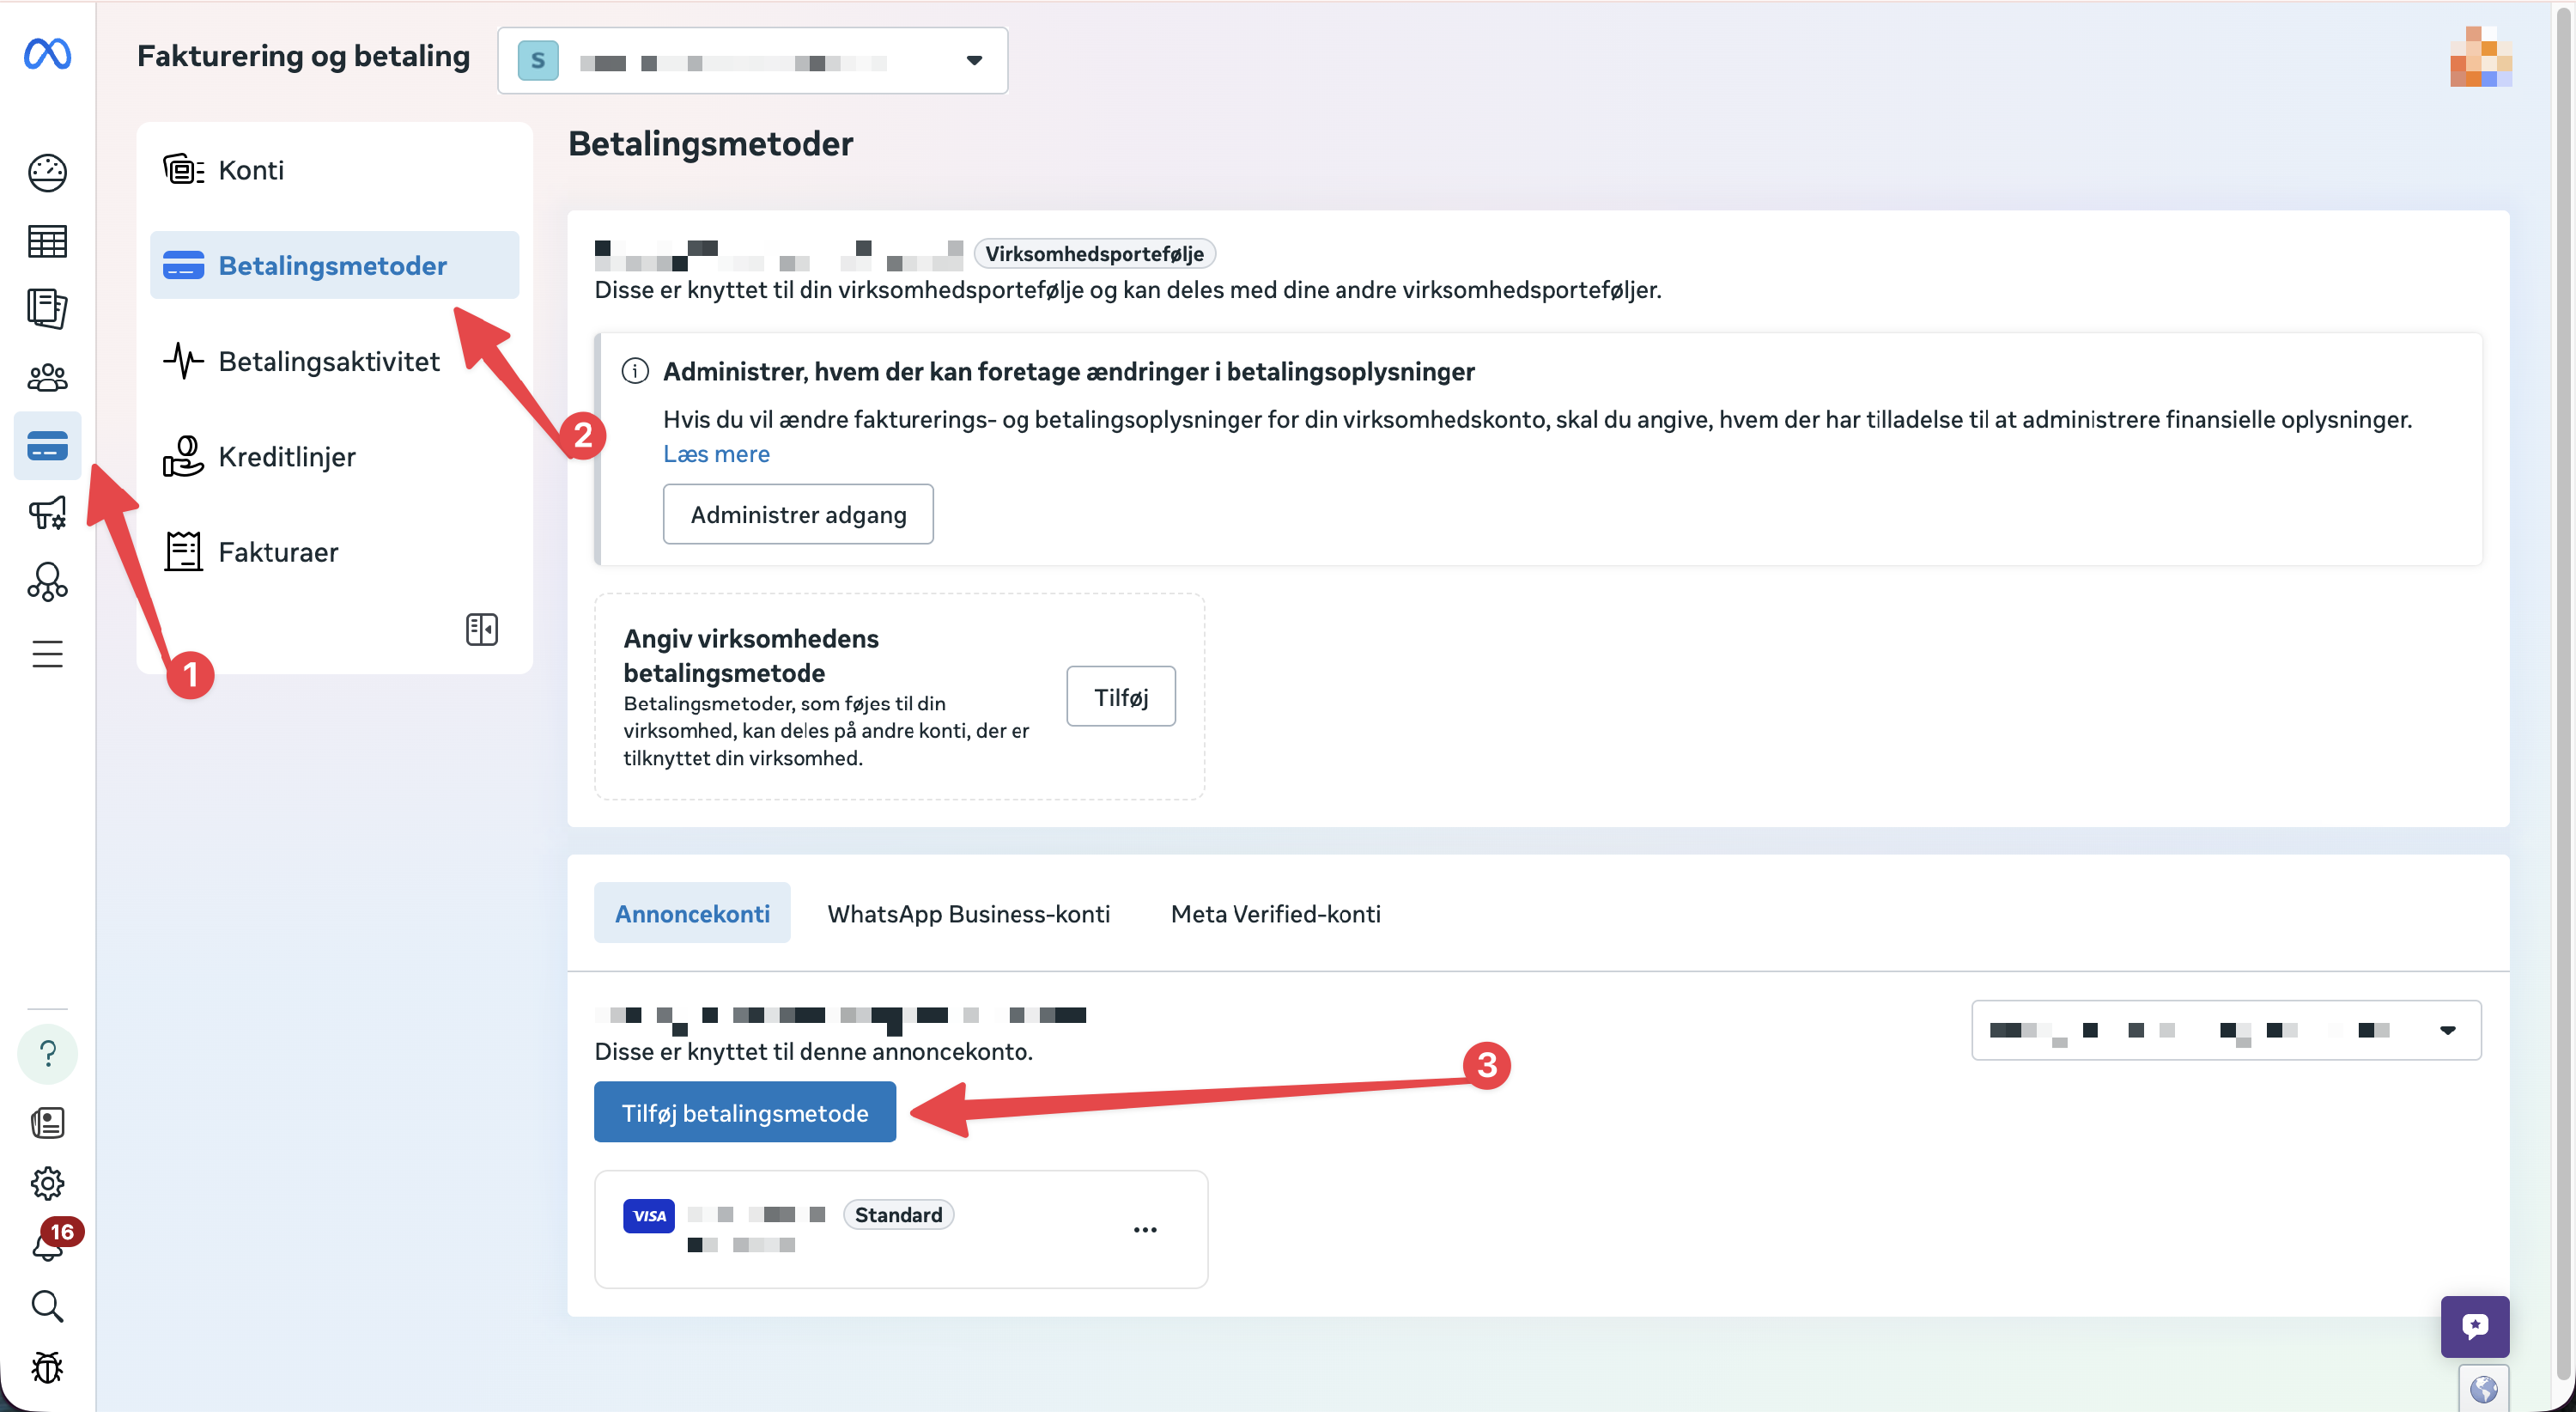Open the table grid icon in sidebar
Screen dimensions: 2576x1412
pos(47,241)
